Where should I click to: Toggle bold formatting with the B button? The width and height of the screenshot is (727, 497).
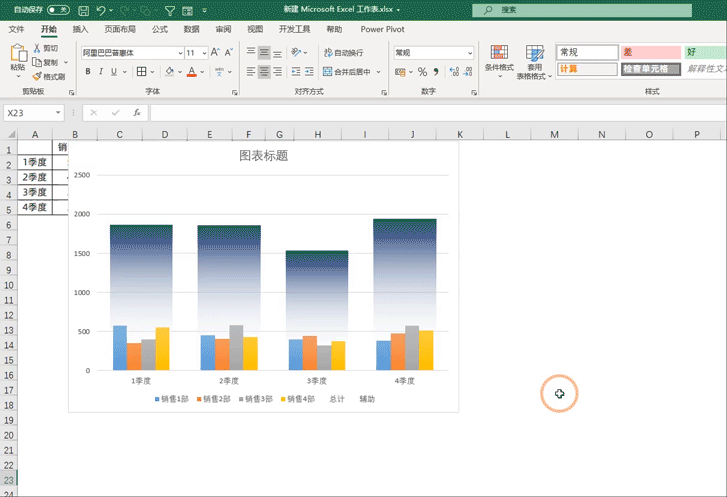(x=88, y=72)
